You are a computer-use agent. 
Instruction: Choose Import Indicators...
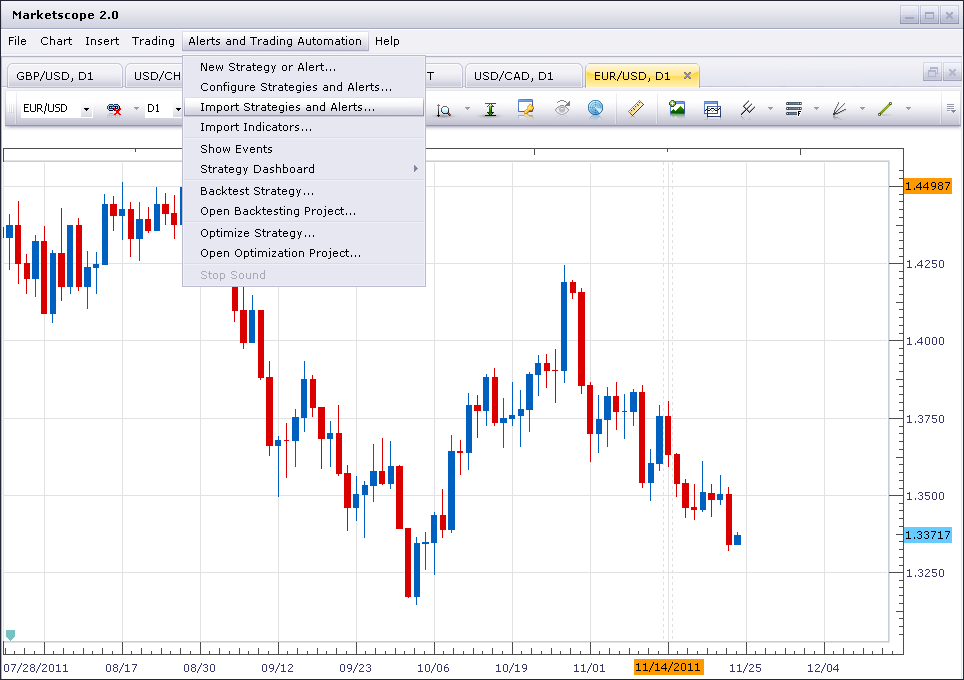coord(304,127)
